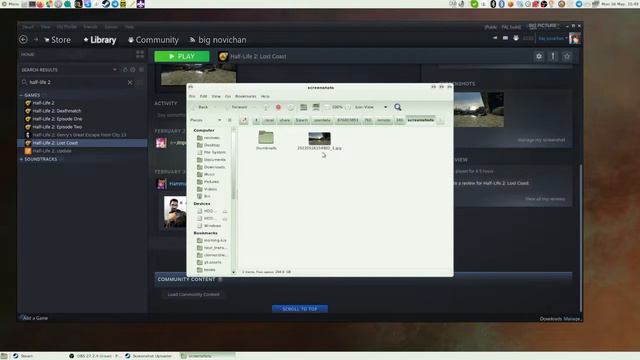Open the thumbnails folder in file manager
Viewport: 640px width, 360px height.
(266, 140)
